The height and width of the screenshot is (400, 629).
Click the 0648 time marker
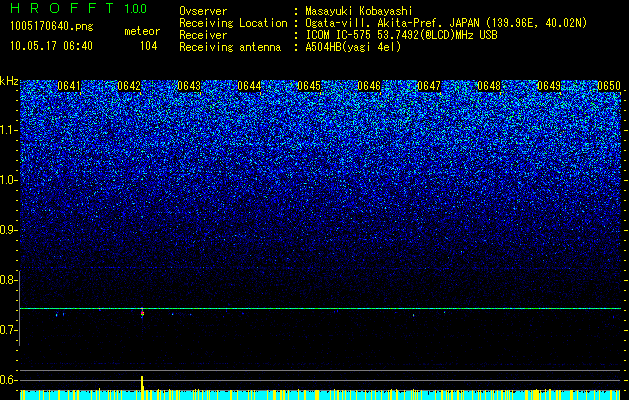click(x=489, y=86)
